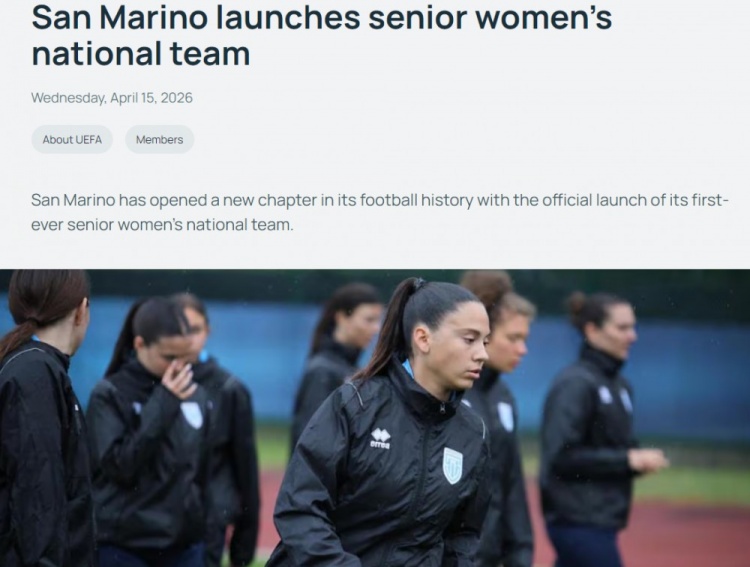Click the green grass strip in the photo
Image resolution: width=750 pixels, height=567 pixels.
tap(694, 483)
